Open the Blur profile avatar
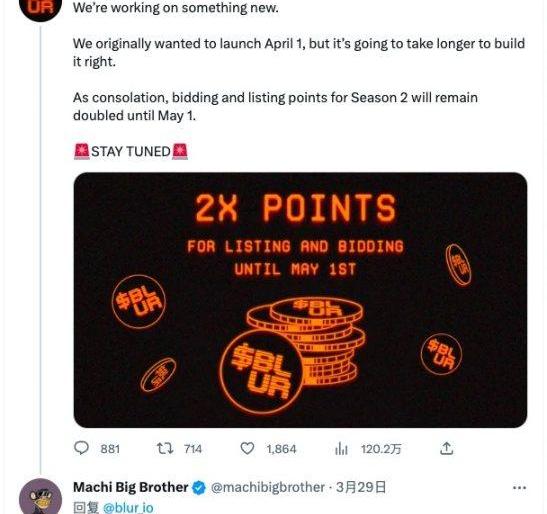547x514 pixels. [x=40, y=9]
